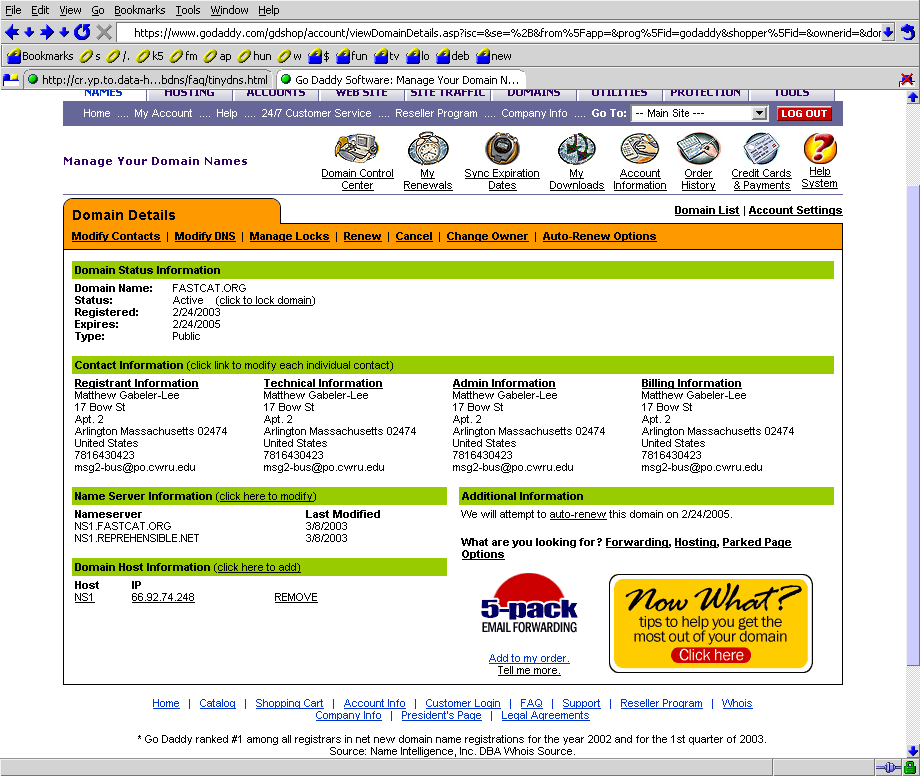Open the 'w' bookmark
The width and height of the screenshot is (920, 776).
click(x=290, y=56)
